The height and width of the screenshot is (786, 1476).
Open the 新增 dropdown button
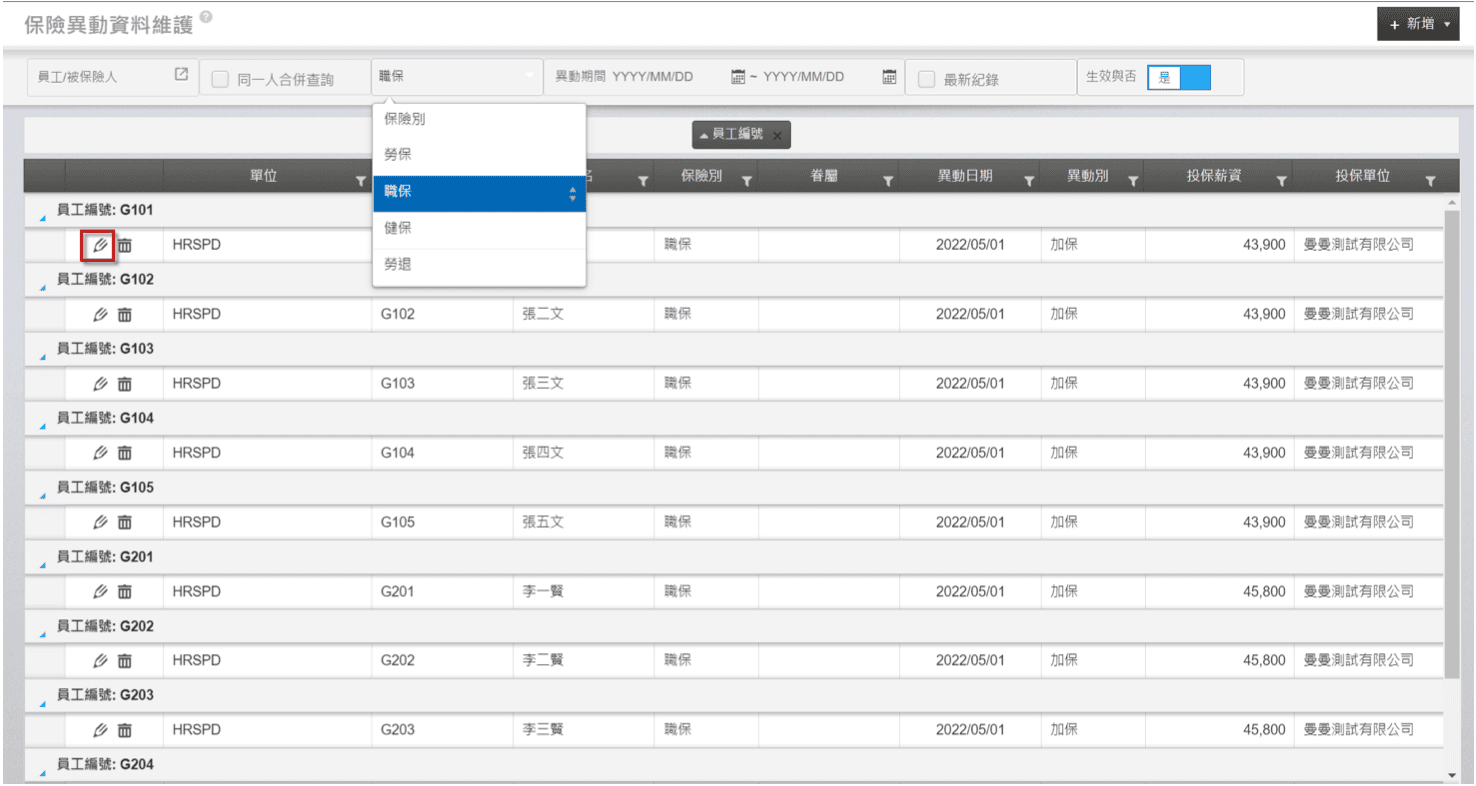pyautogui.click(x=1417, y=24)
